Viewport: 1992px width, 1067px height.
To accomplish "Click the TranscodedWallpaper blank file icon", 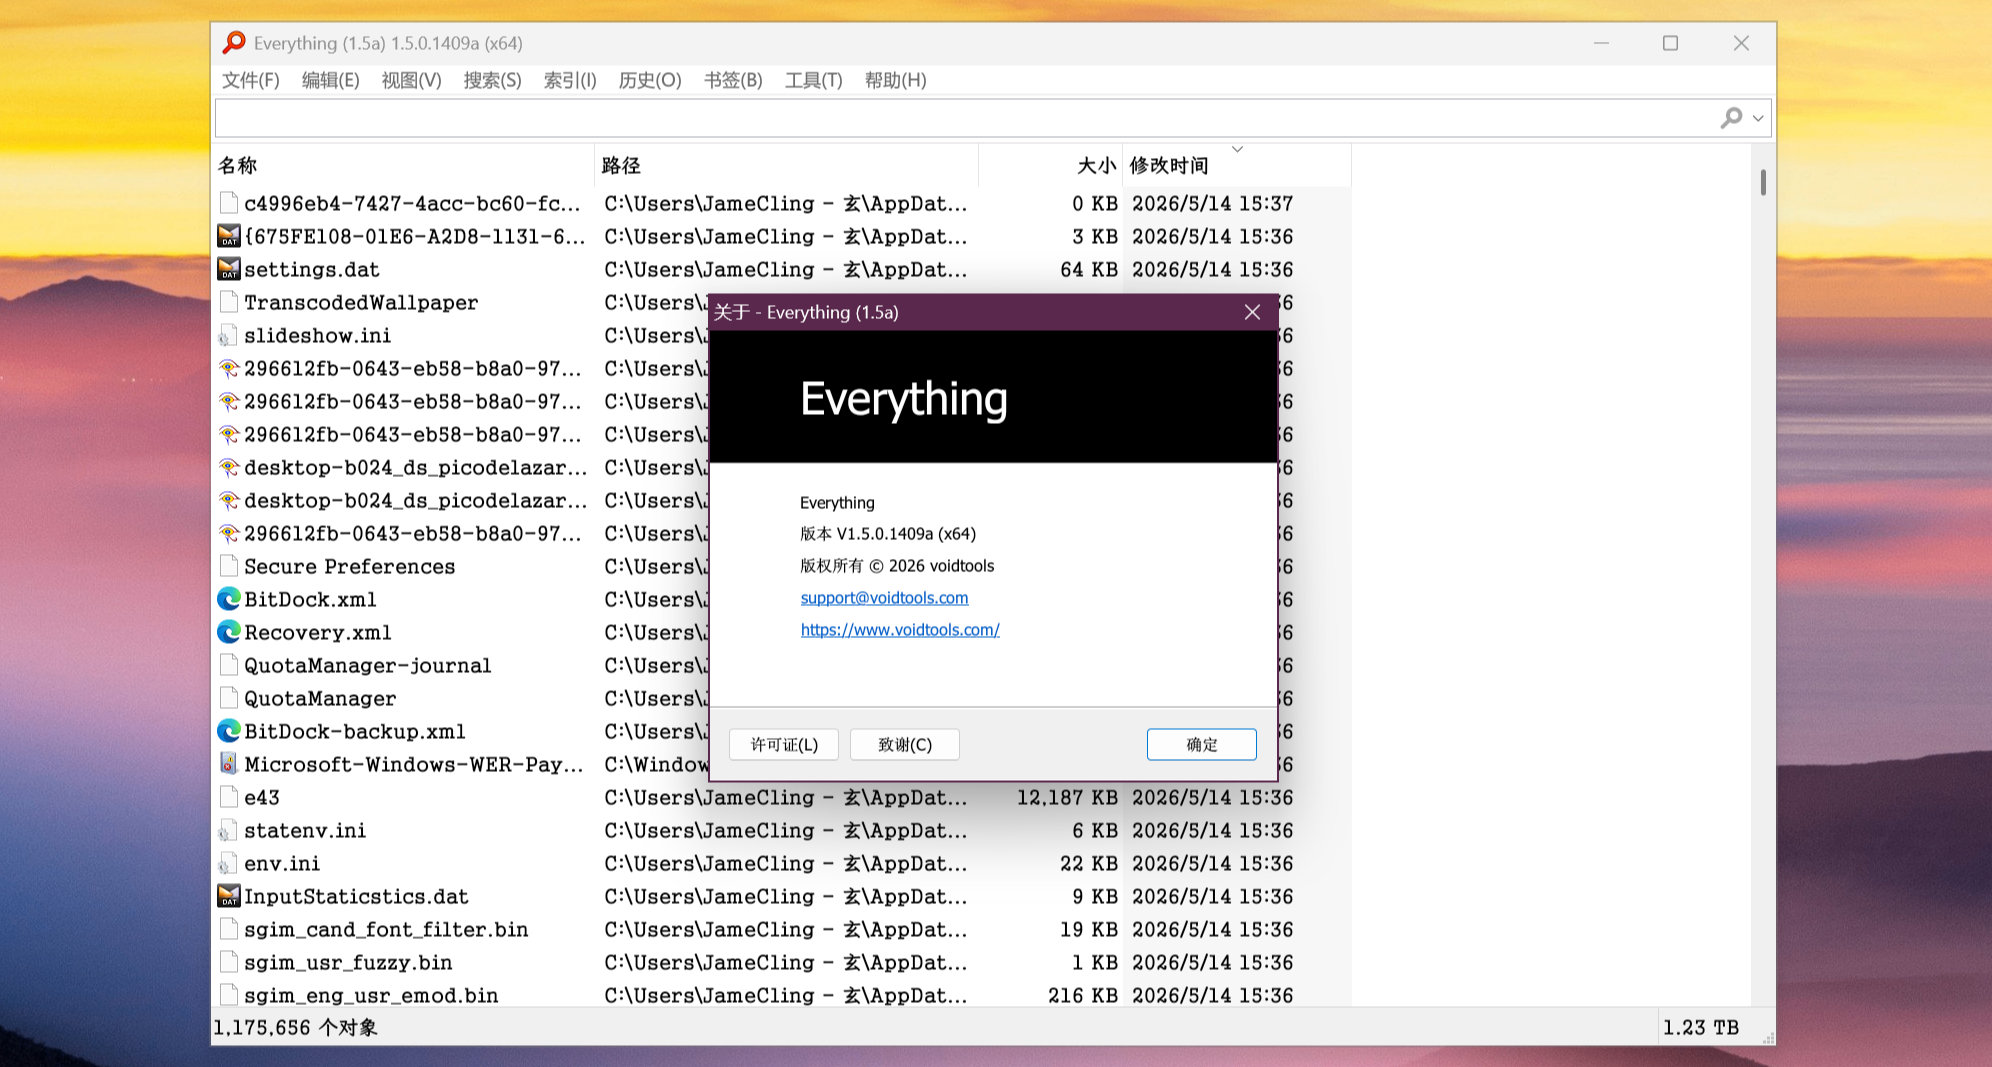I will pos(229,302).
